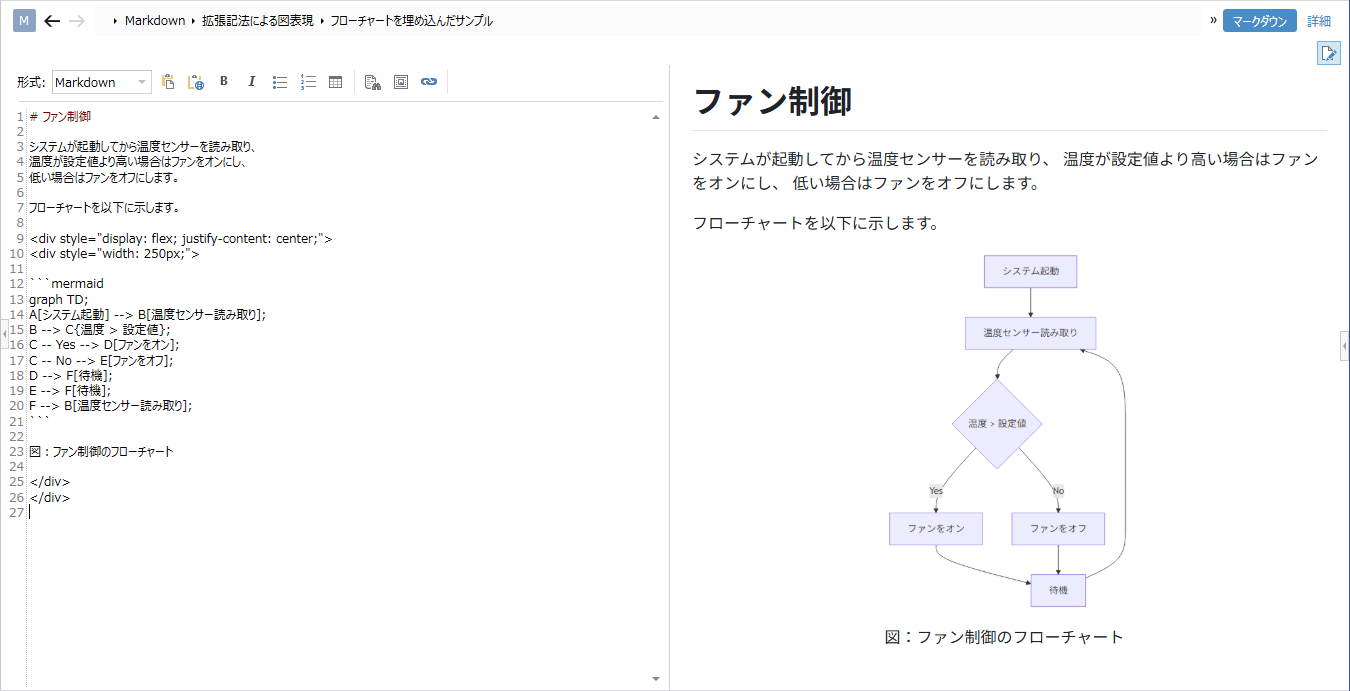Click ファンをオフ flowchart node
Viewport: 1350px width, 691px height.
click(1058, 529)
